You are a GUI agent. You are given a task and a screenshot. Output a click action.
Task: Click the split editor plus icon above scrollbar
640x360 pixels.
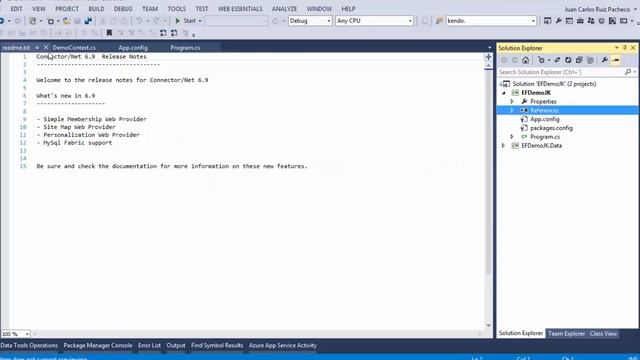coord(488,57)
